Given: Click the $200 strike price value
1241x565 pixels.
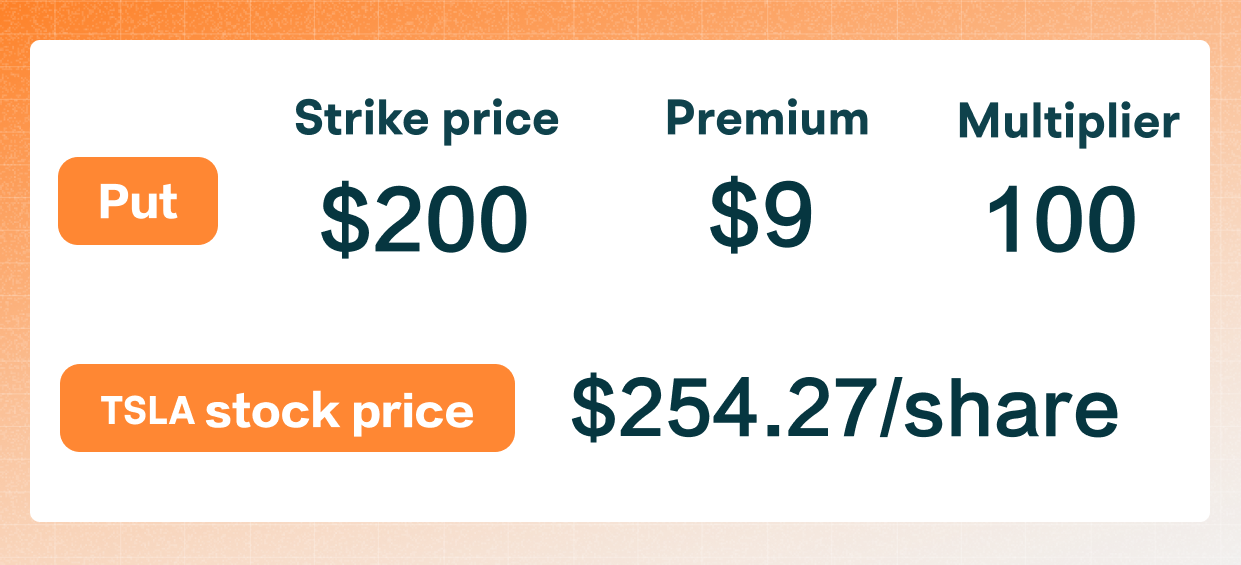Looking at the screenshot, I should coord(424,220).
